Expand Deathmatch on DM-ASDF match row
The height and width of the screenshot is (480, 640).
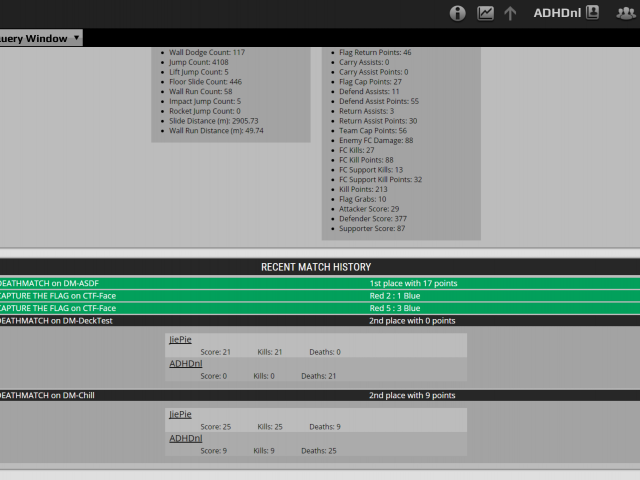319,283
